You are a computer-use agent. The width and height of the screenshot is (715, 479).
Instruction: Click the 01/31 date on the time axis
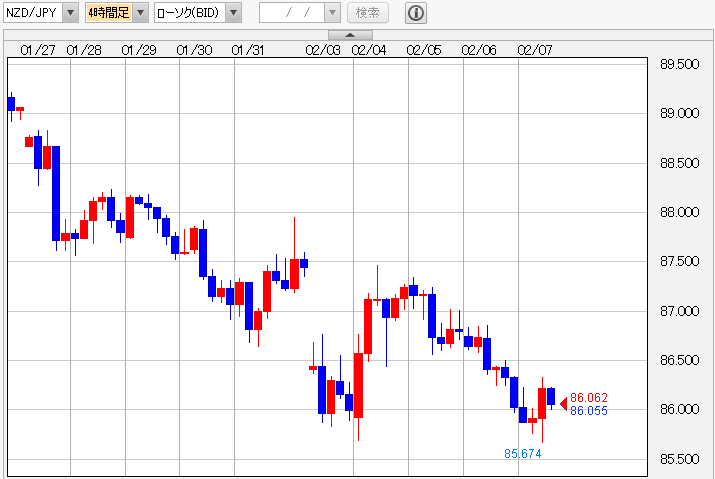(x=247, y=49)
